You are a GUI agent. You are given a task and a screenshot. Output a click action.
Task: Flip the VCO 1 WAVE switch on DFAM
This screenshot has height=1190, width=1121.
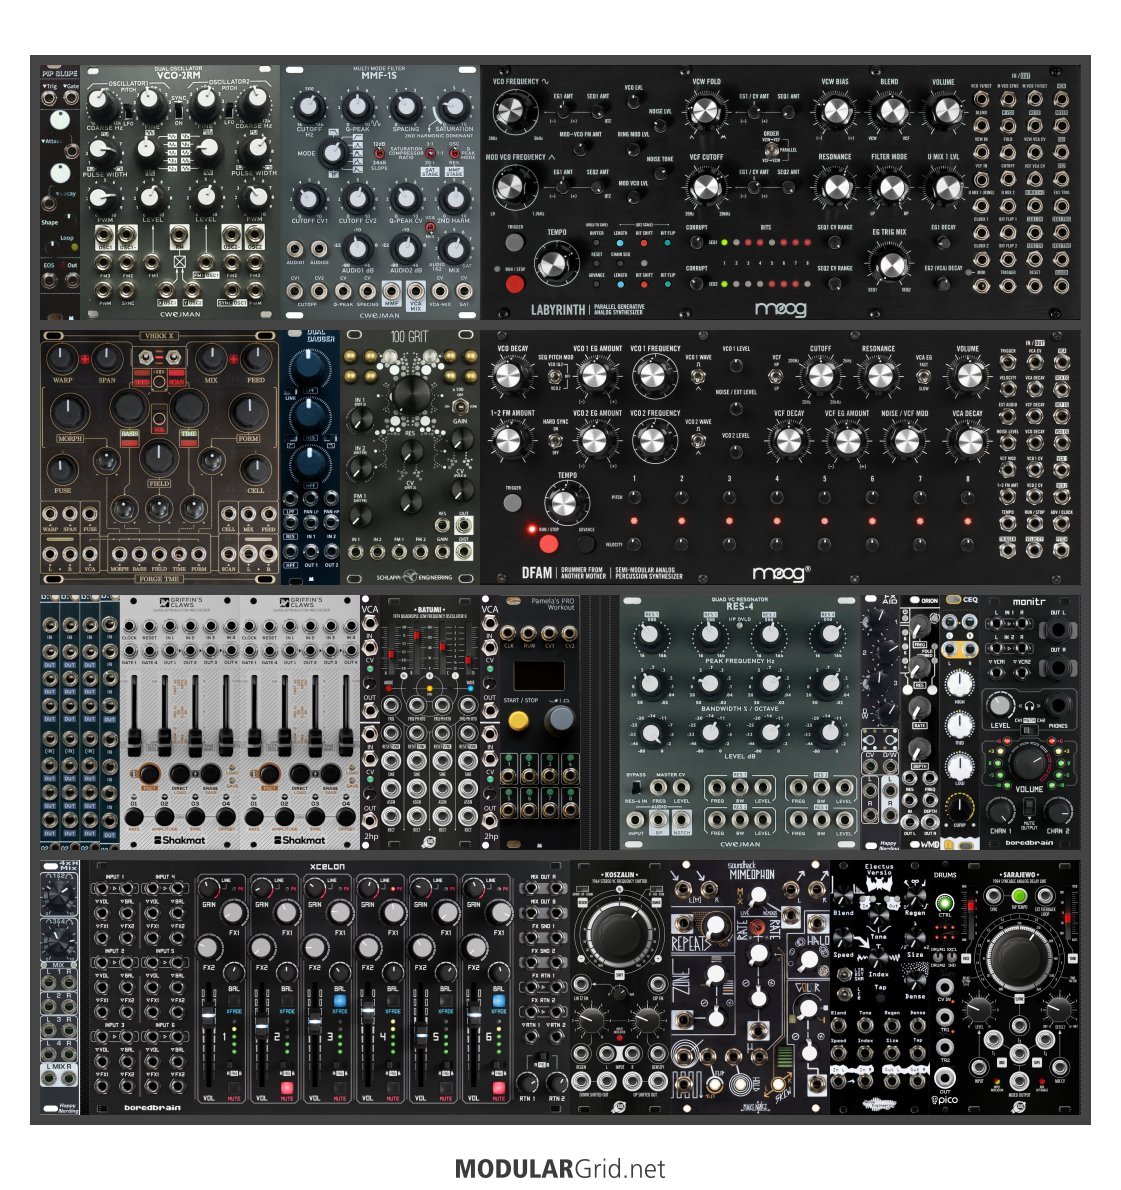(x=698, y=376)
